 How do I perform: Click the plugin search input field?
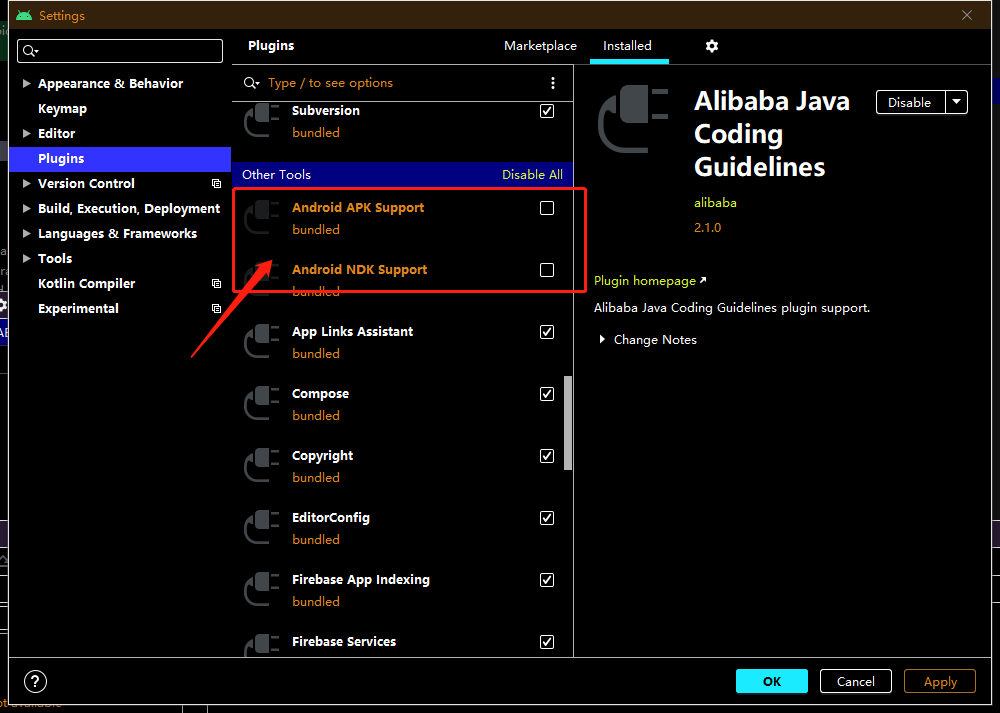coord(400,83)
